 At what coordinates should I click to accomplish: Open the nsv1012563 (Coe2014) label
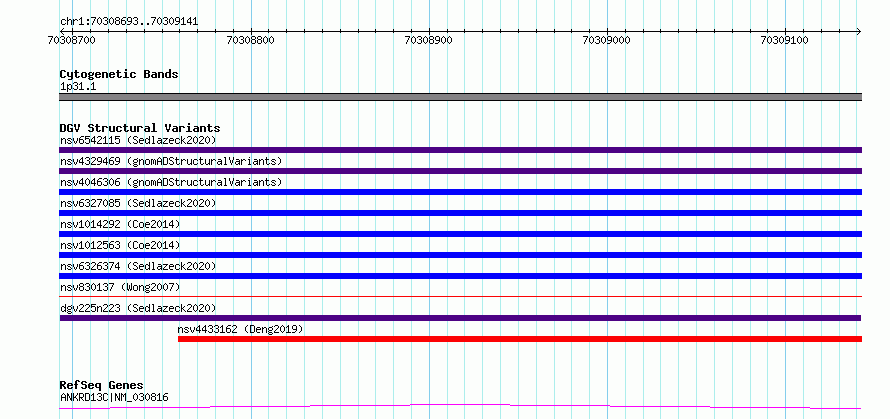tap(120, 245)
